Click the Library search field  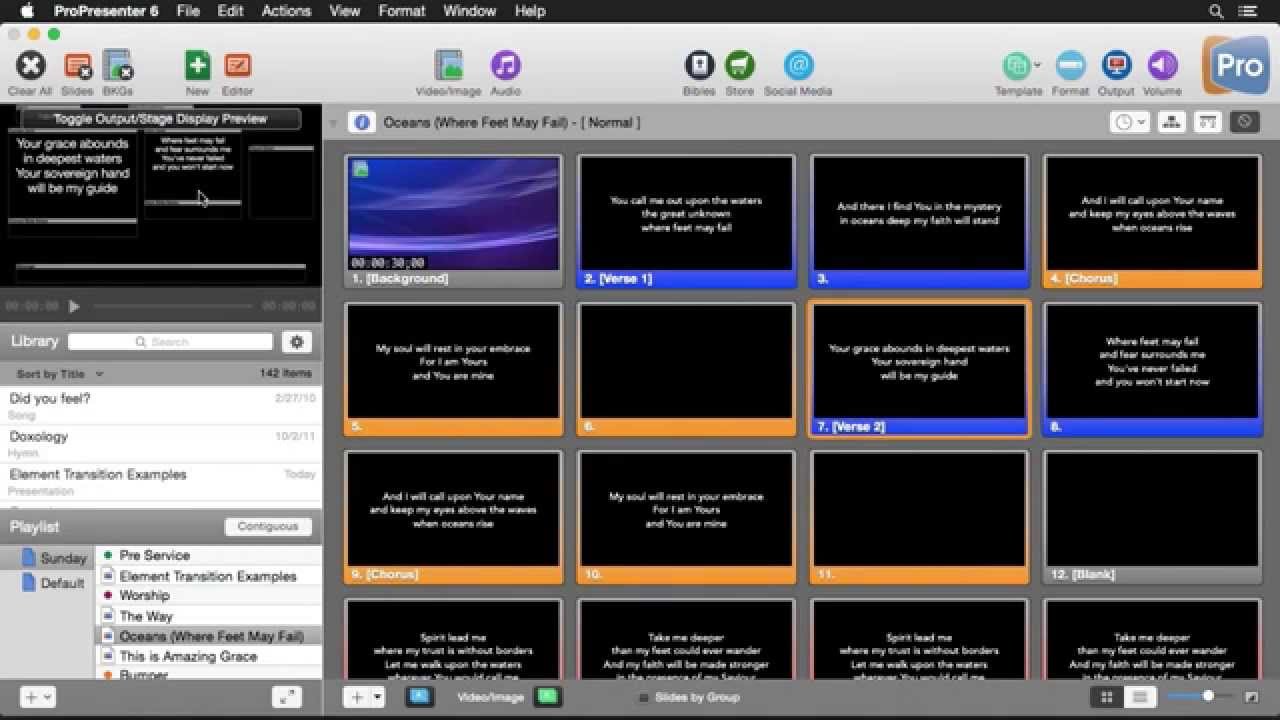click(170, 341)
